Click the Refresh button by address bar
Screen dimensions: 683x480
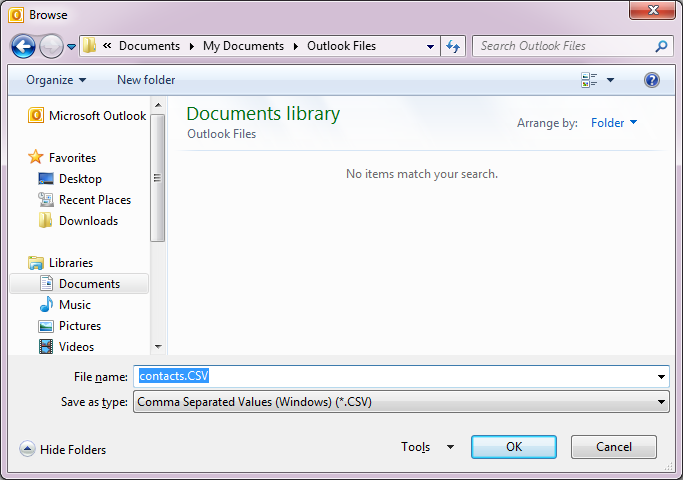(453, 46)
